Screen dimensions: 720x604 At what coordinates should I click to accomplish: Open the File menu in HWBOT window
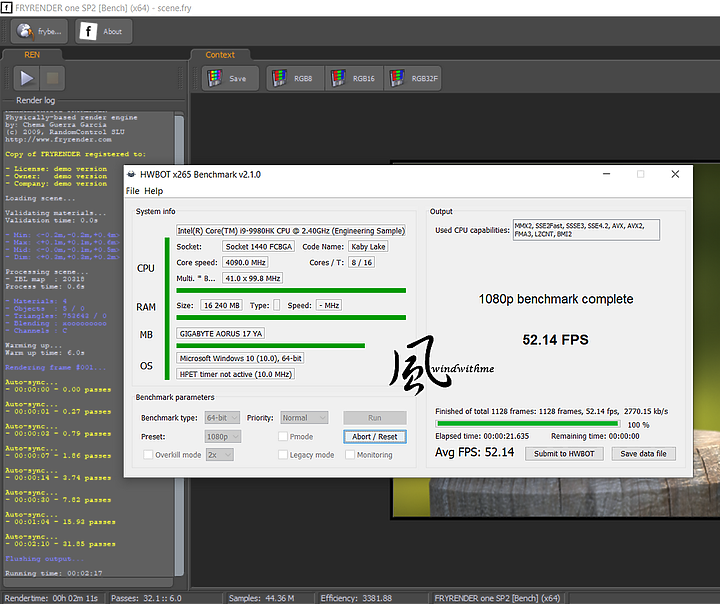[x=132, y=191]
